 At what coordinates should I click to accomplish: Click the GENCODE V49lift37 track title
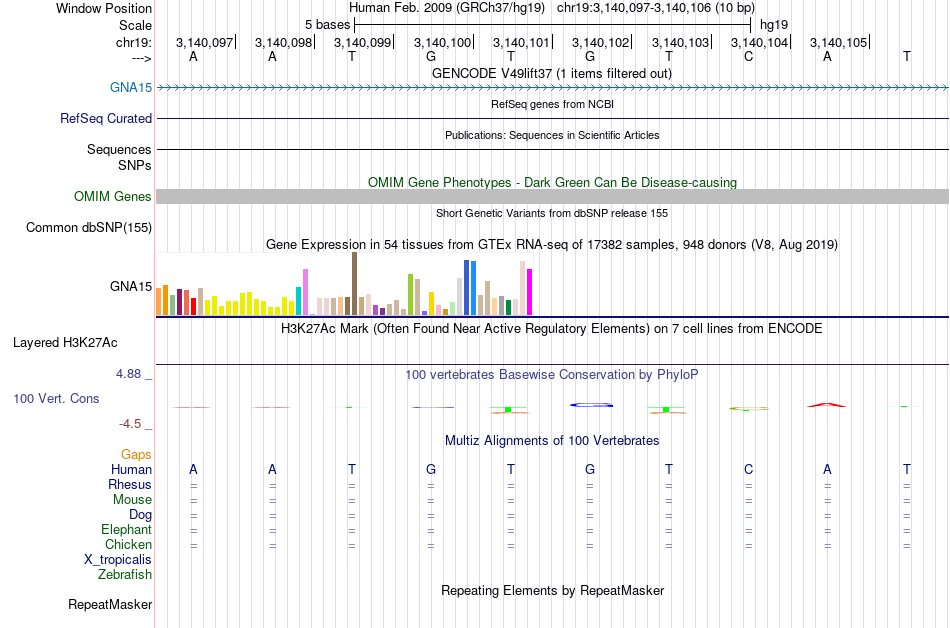coord(552,73)
